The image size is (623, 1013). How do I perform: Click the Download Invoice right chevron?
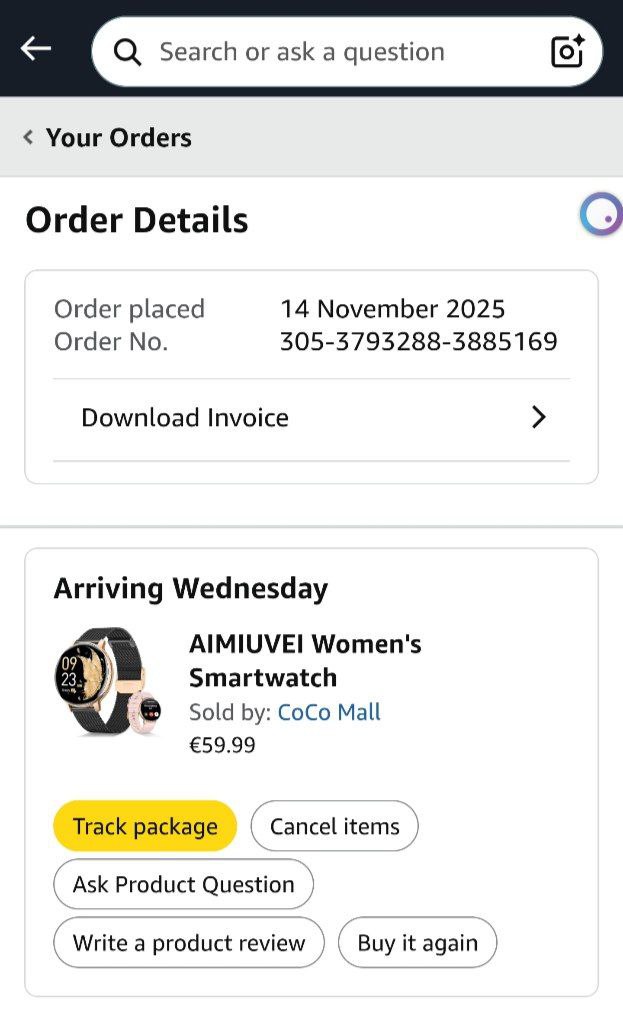[539, 417]
